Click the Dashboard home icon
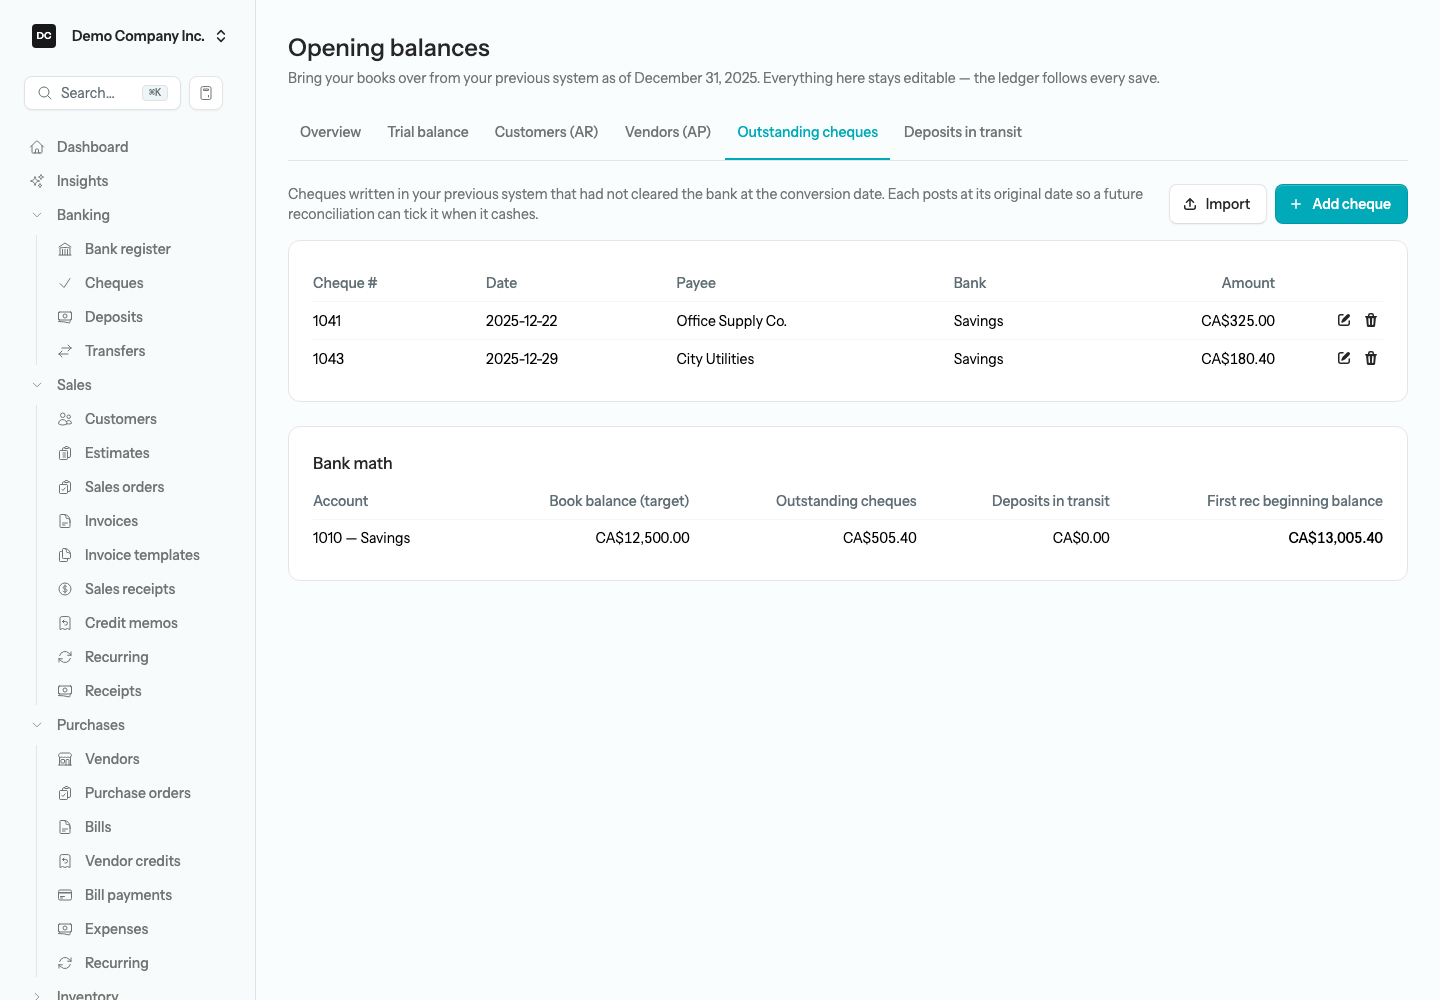 (x=37, y=147)
